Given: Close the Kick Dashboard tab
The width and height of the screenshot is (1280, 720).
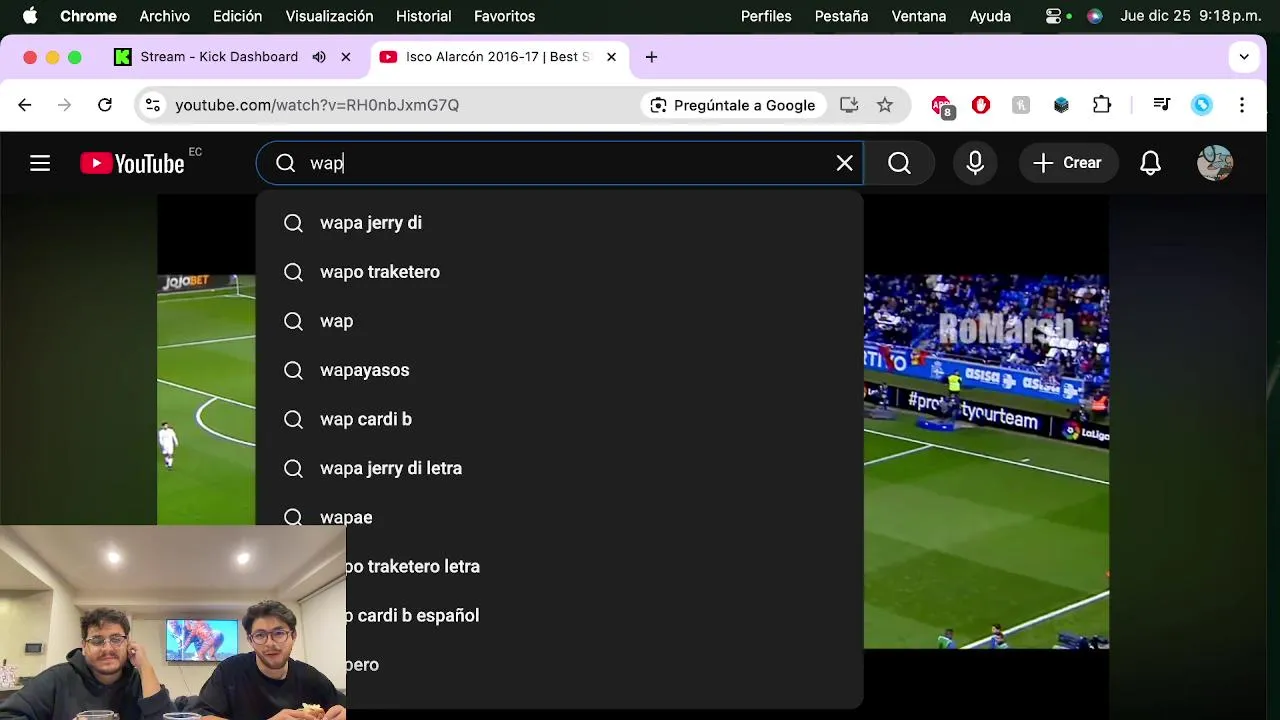Looking at the screenshot, I should tap(346, 57).
